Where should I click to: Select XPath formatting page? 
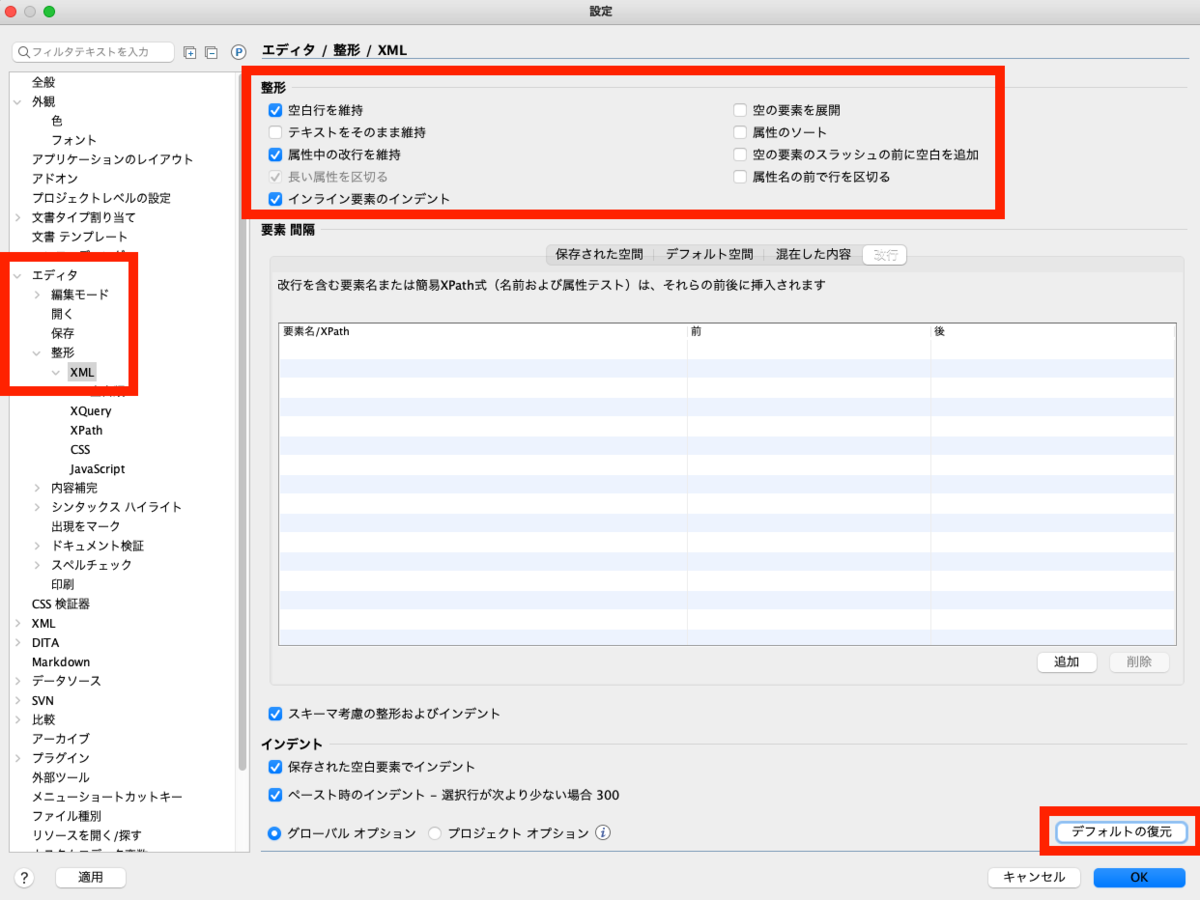86,430
